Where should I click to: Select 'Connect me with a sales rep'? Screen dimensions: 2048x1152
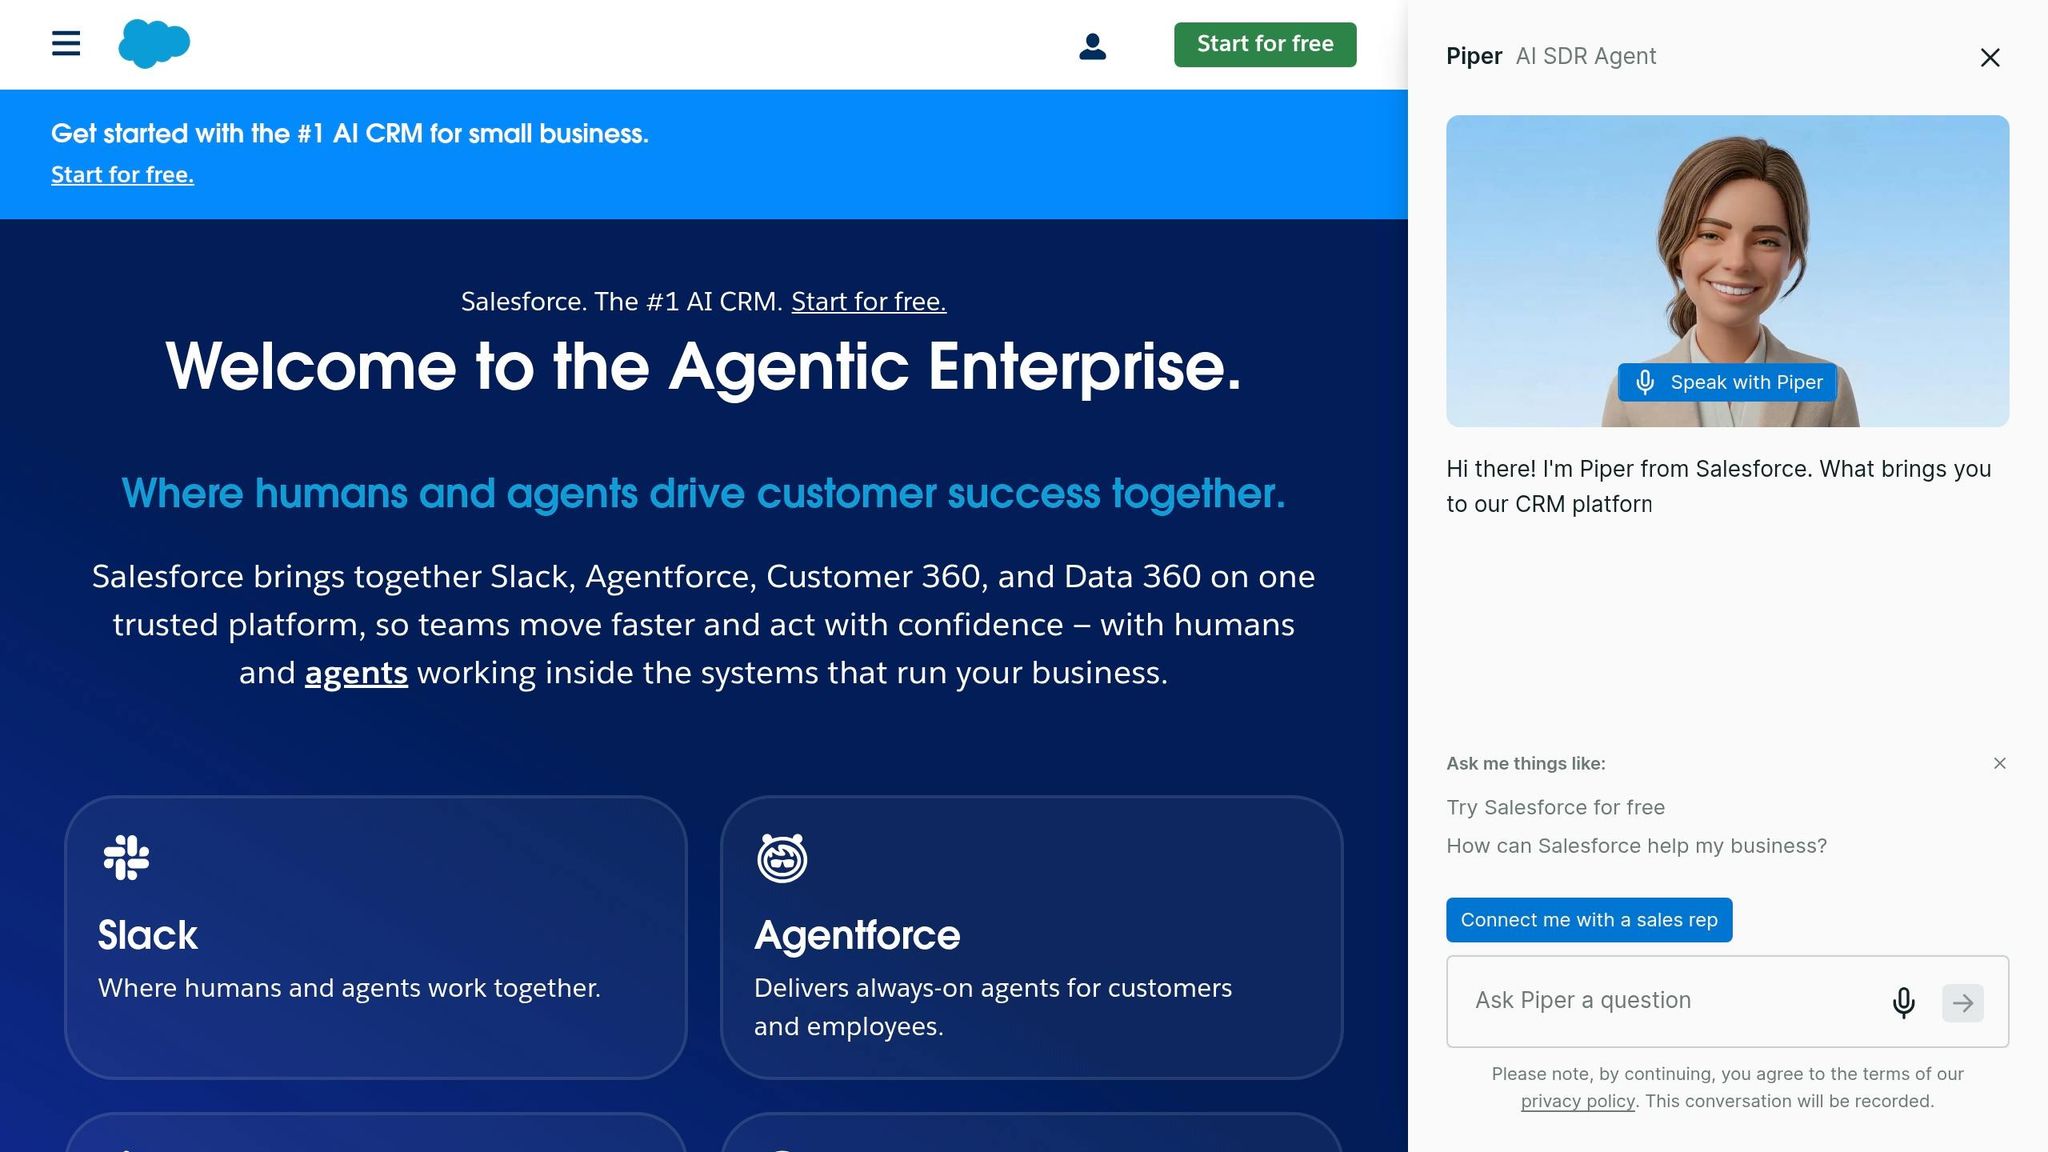(1589, 919)
